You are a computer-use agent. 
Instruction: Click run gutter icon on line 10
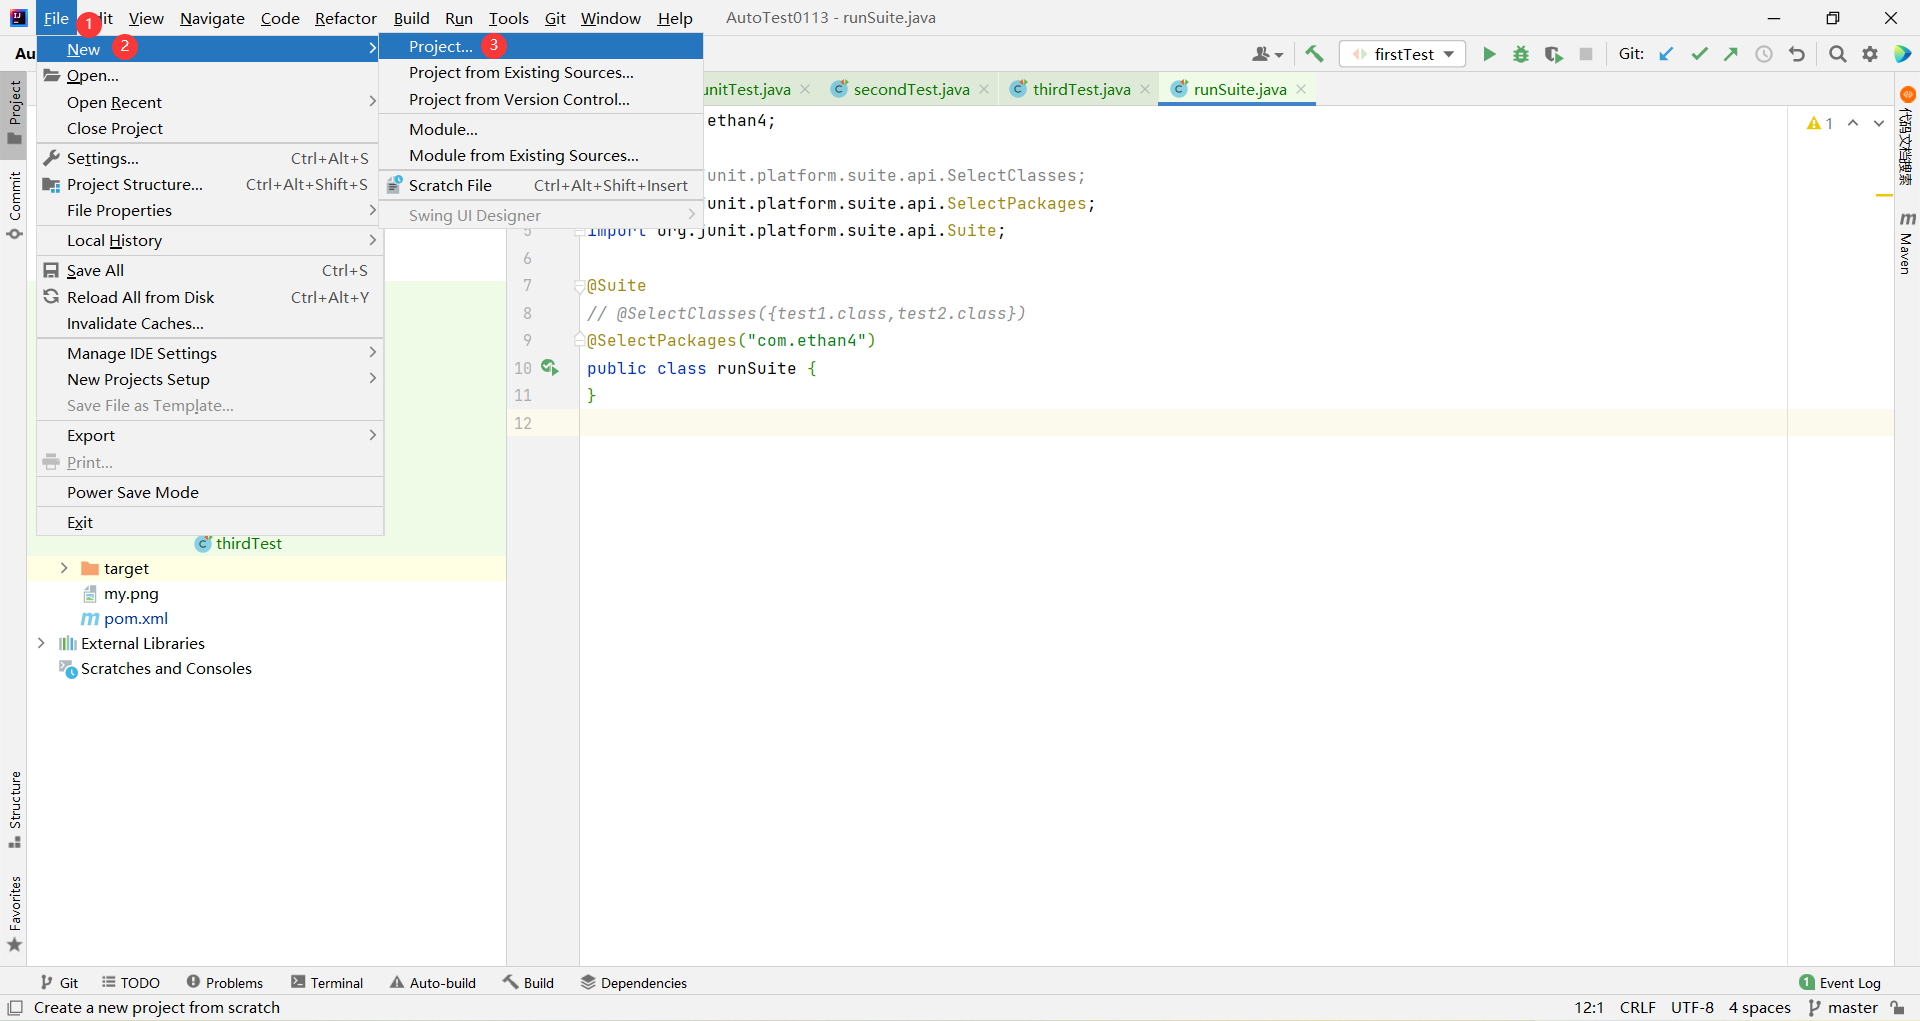(x=550, y=368)
